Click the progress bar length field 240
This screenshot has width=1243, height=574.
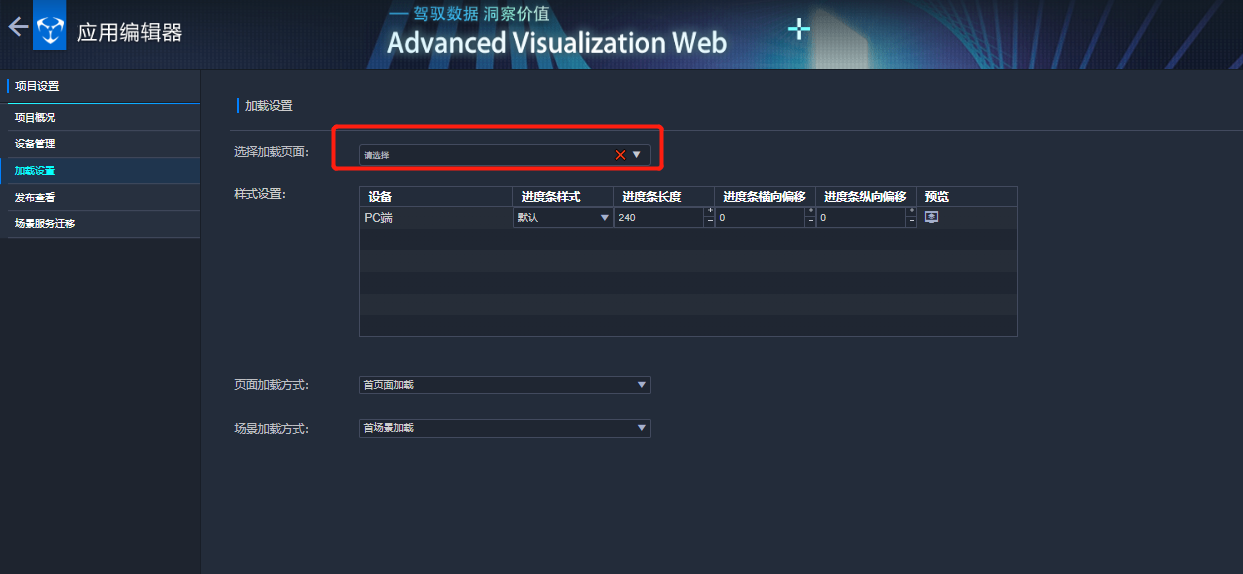click(659, 217)
